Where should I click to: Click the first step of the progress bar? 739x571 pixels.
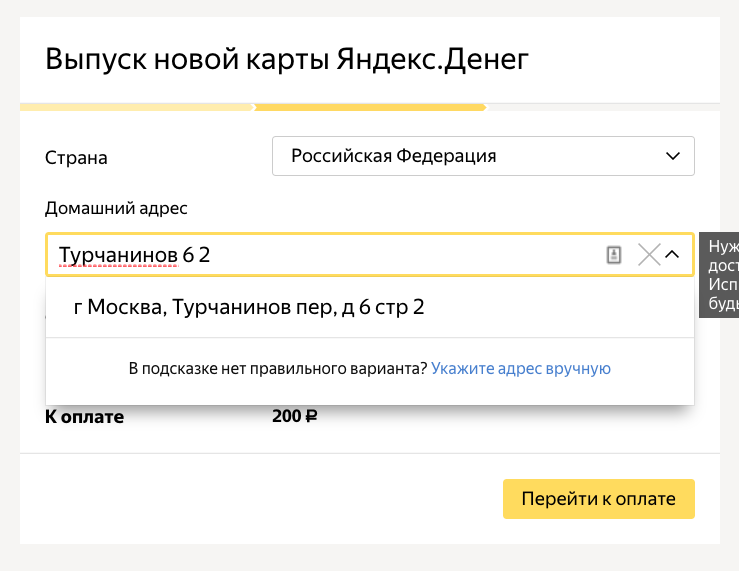coord(137,107)
